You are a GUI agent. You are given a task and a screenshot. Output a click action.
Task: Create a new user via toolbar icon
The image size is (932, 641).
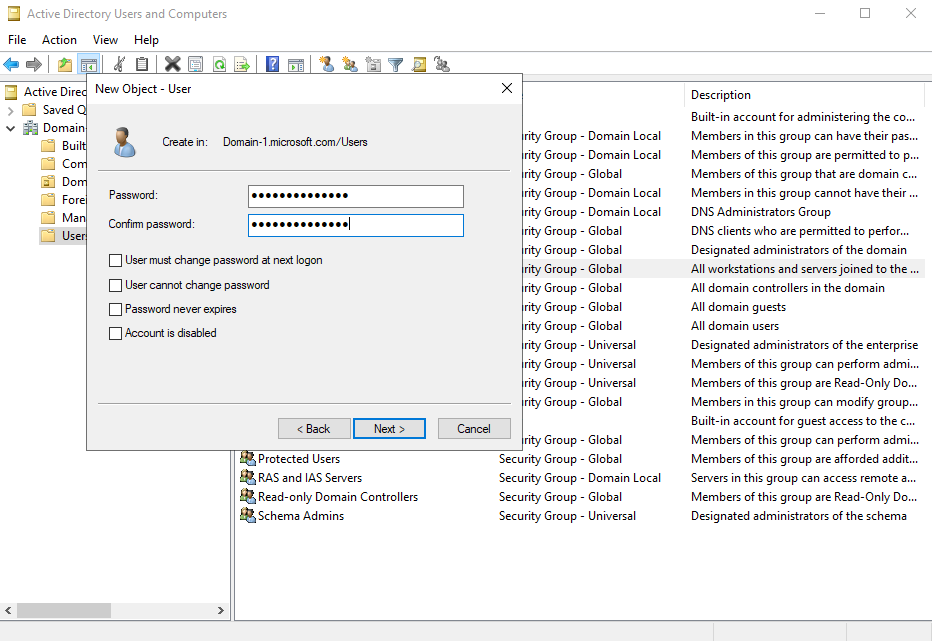[326, 64]
